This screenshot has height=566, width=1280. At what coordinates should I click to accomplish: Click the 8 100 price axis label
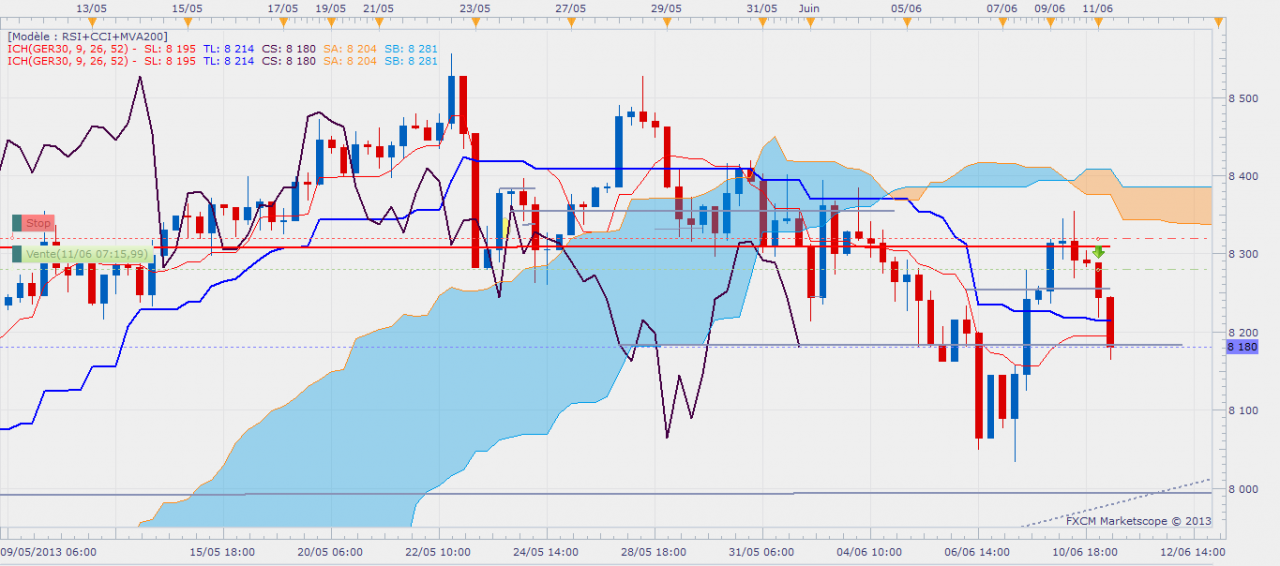click(x=1241, y=410)
